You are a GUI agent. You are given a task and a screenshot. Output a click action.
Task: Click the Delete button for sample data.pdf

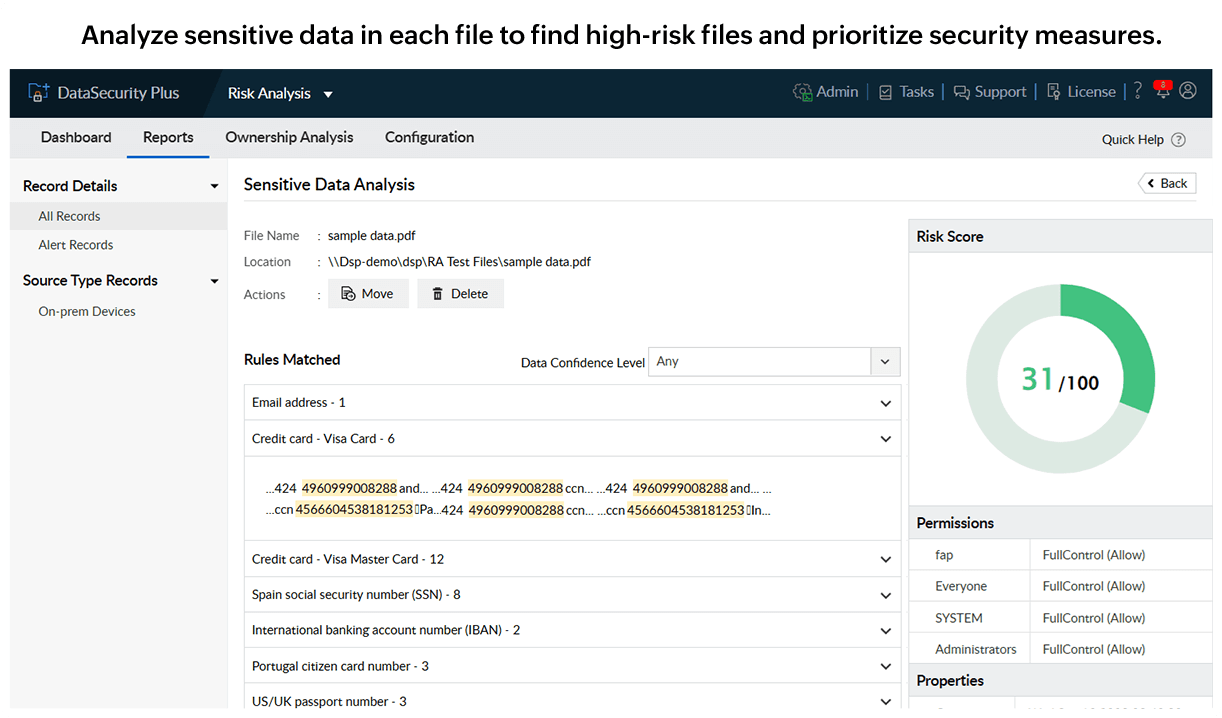point(460,293)
